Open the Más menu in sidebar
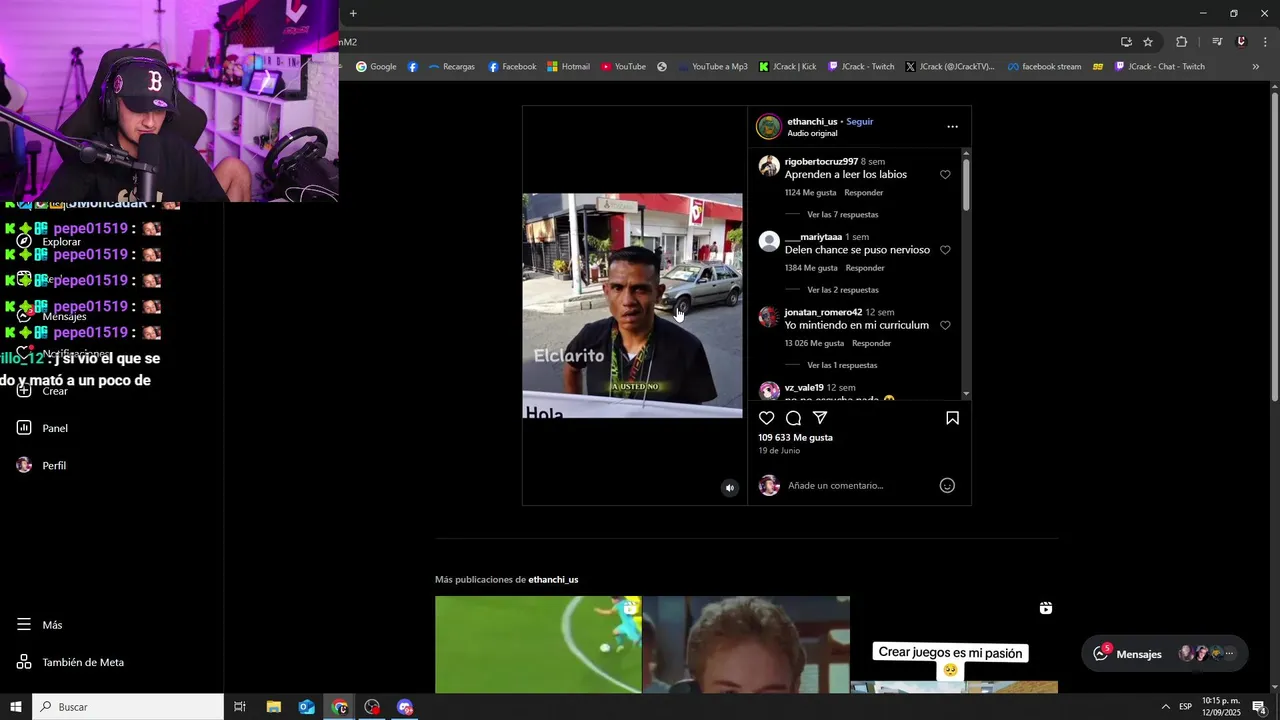This screenshot has width=1280, height=720. (39, 624)
